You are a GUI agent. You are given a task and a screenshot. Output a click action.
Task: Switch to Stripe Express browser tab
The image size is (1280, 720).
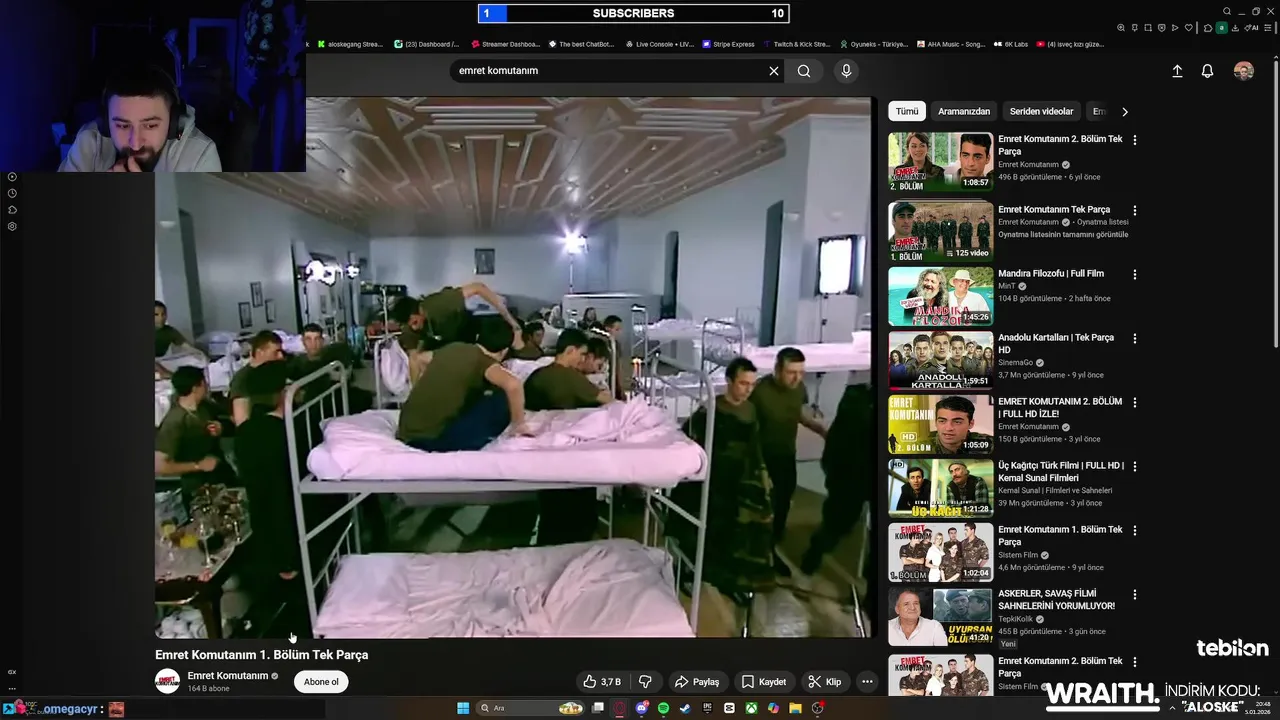(x=729, y=44)
